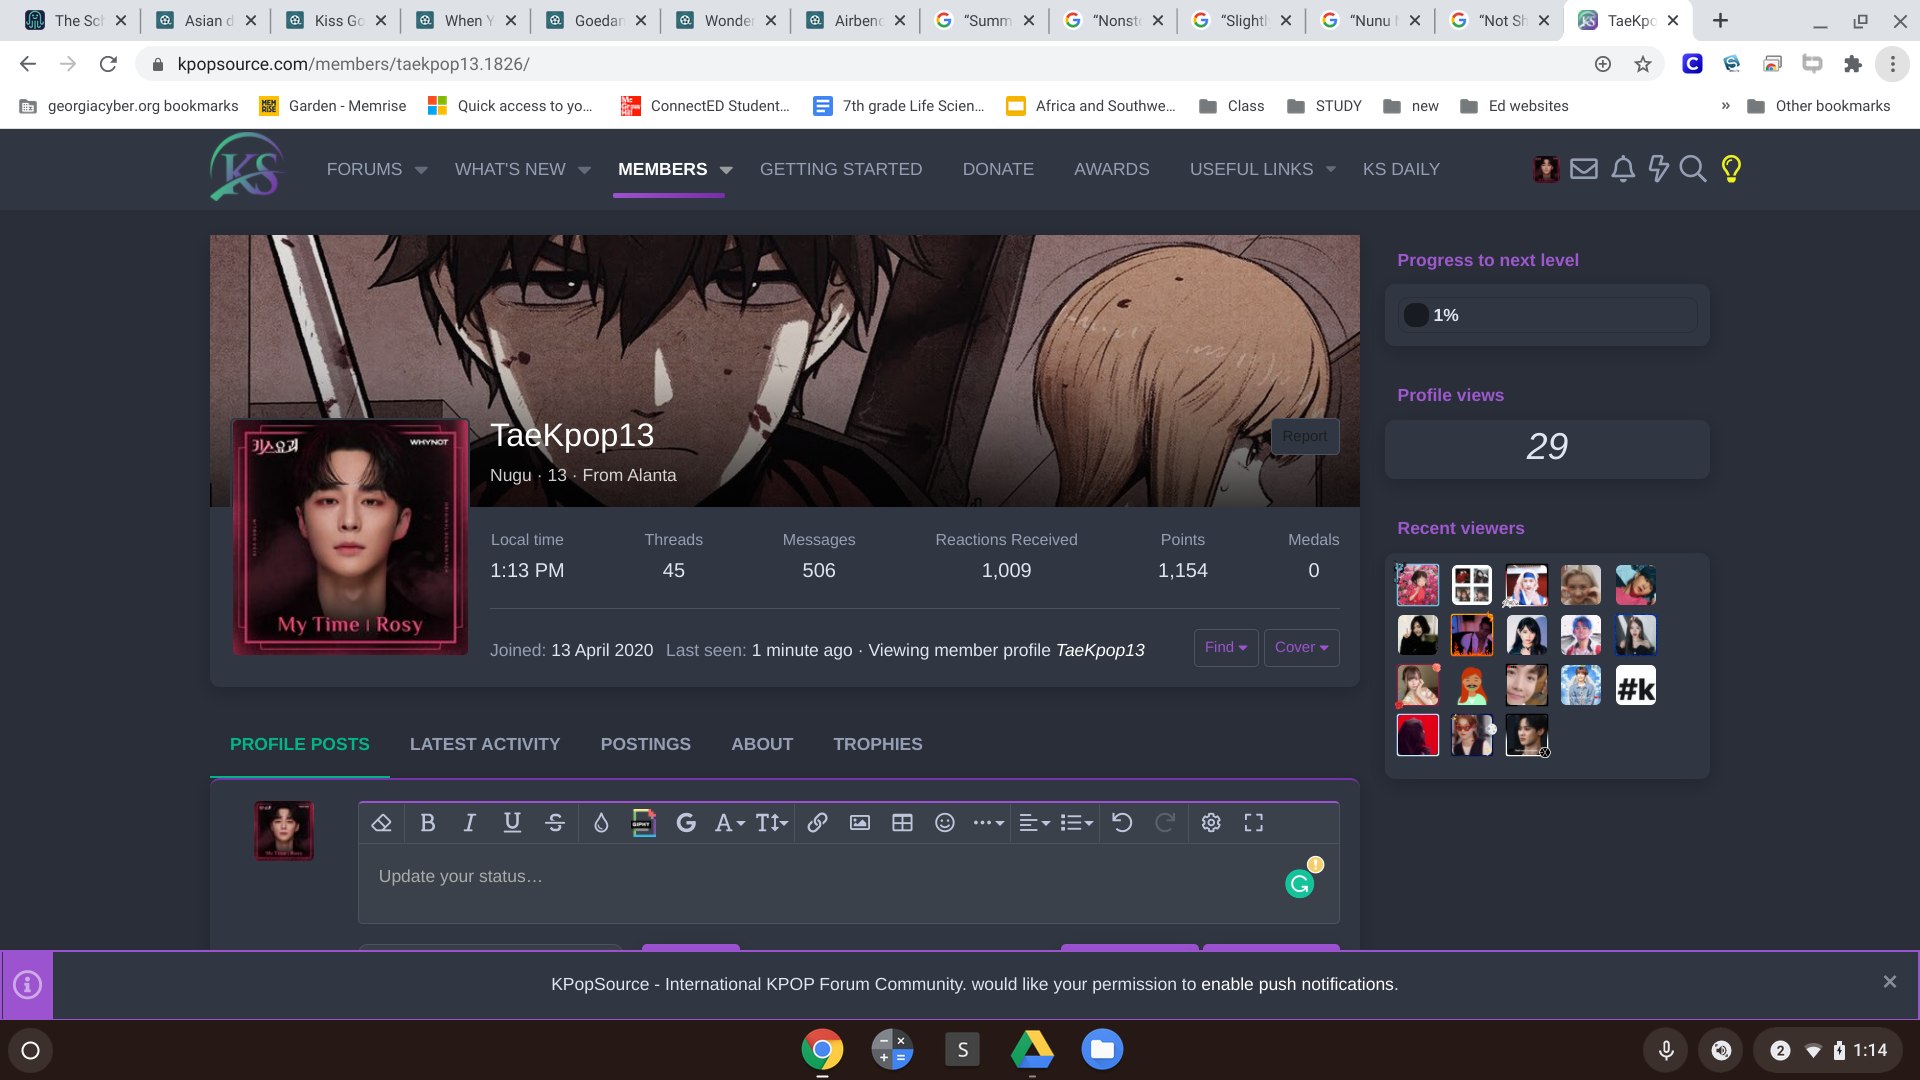
Task: Click the 1% progress bar
Action: pyautogui.click(x=1548, y=316)
